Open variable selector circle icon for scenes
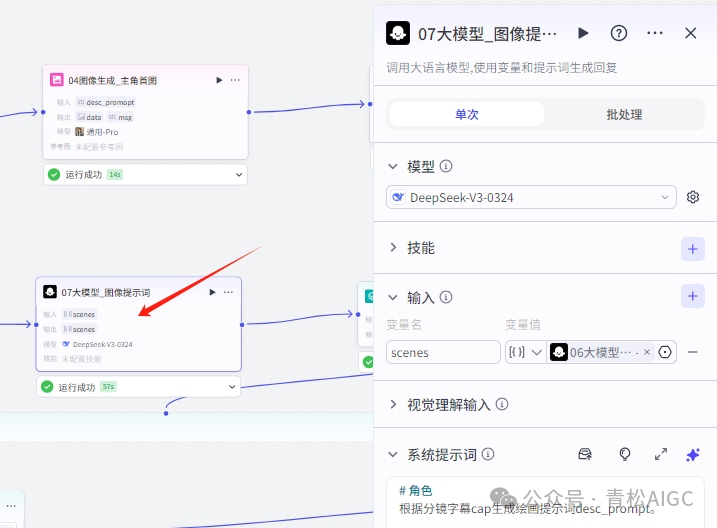This screenshot has height=528, width=717. 665,352
